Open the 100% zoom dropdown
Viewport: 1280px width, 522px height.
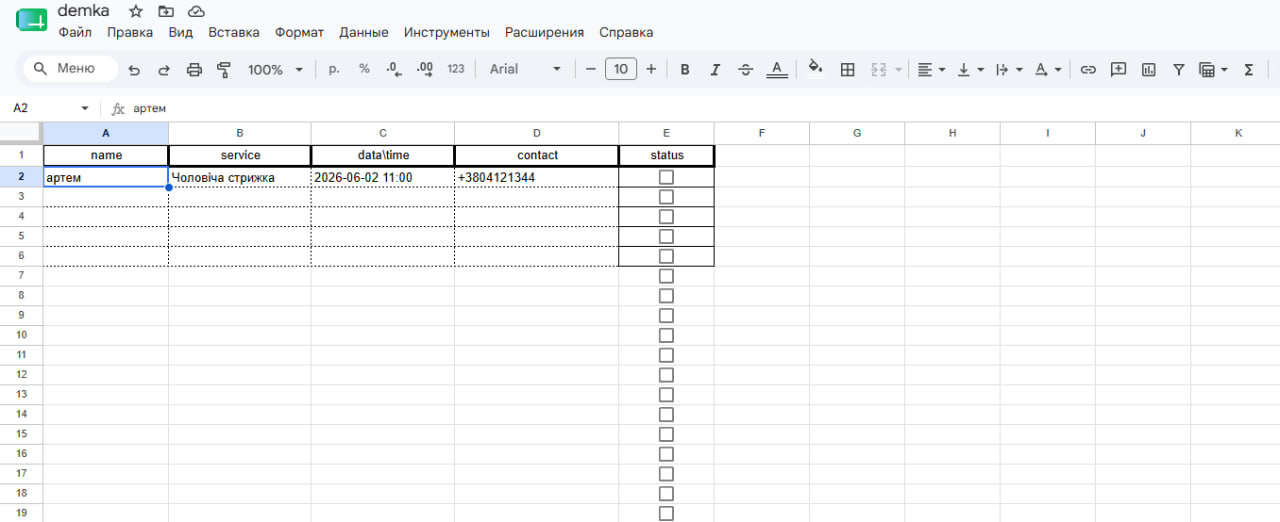pyautogui.click(x=274, y=70)
